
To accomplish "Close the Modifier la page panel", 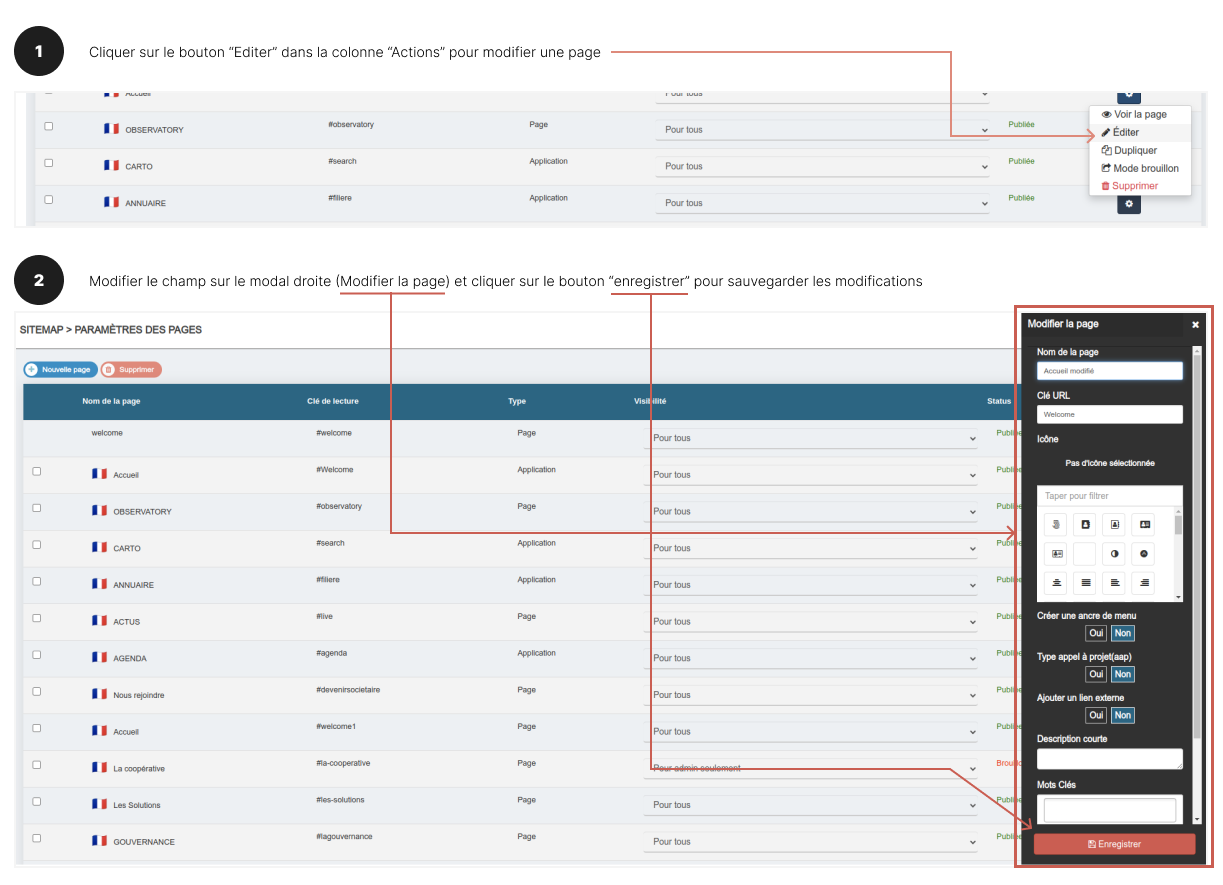I will click(1195, 325).
